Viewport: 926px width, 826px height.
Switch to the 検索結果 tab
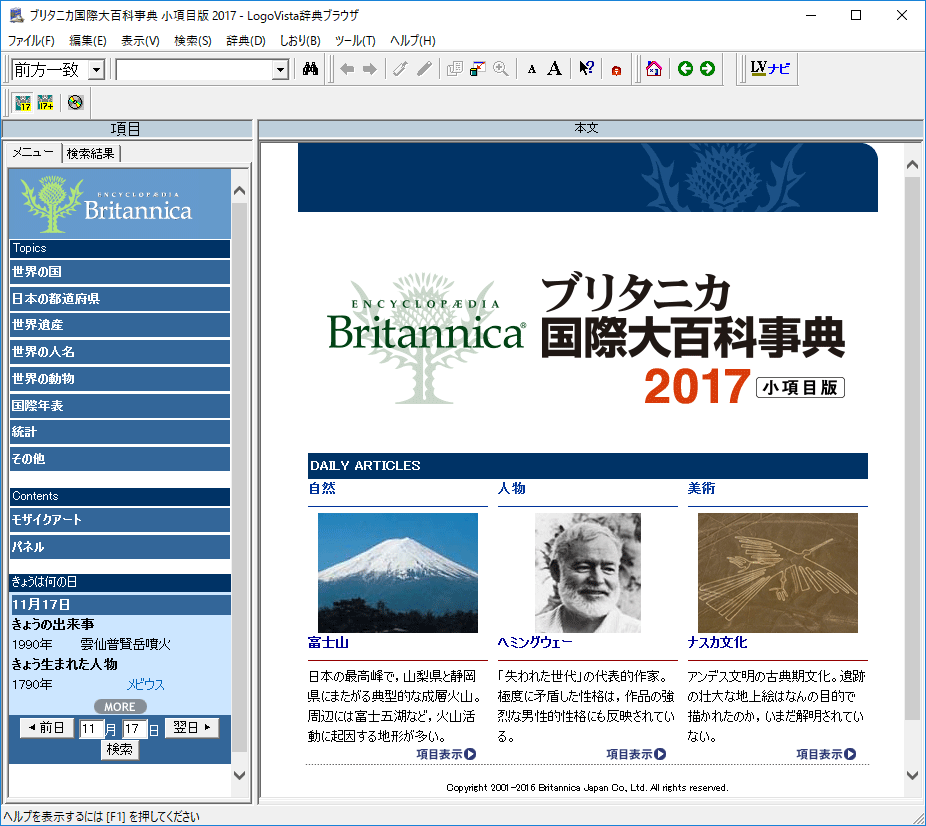tap(90, 154)
